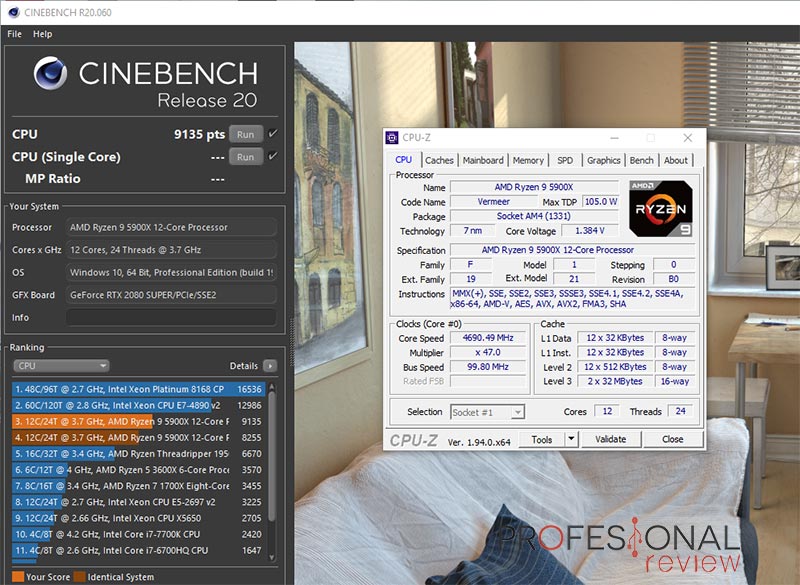Click the ranking list vertical scrollbar
This screenshot has width=800, height=585.
tap(272, 456)
